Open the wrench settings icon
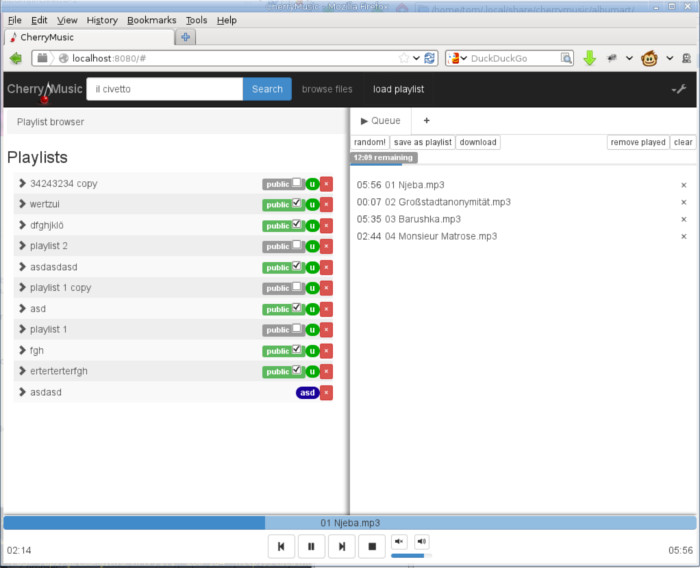 point(678,89)
